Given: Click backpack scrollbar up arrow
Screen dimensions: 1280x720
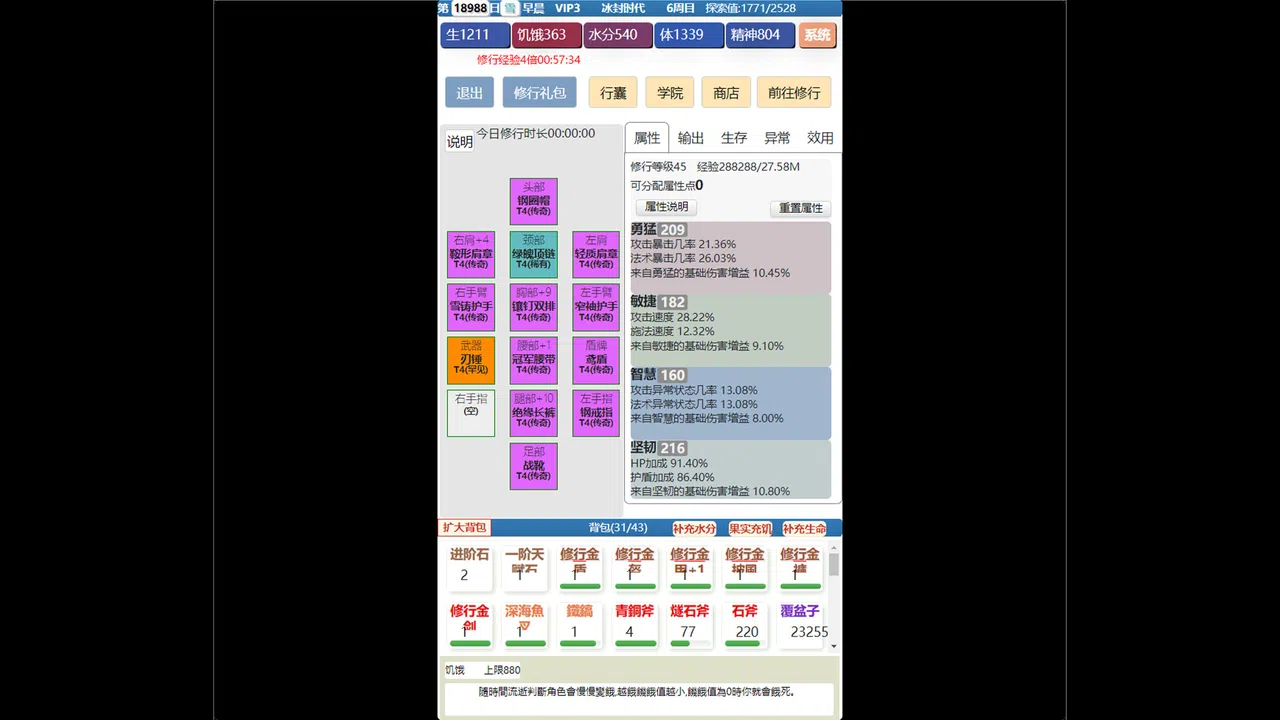Looking at the screenshot, I should [834, 547].
